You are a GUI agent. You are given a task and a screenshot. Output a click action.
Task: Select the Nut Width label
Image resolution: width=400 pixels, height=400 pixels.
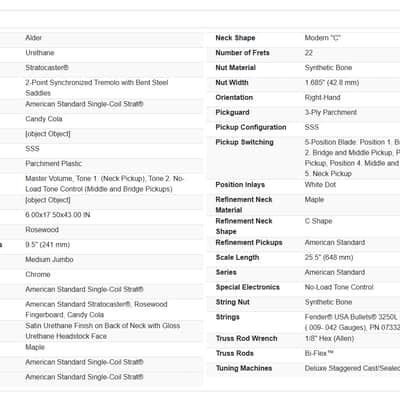coord(232,83)
